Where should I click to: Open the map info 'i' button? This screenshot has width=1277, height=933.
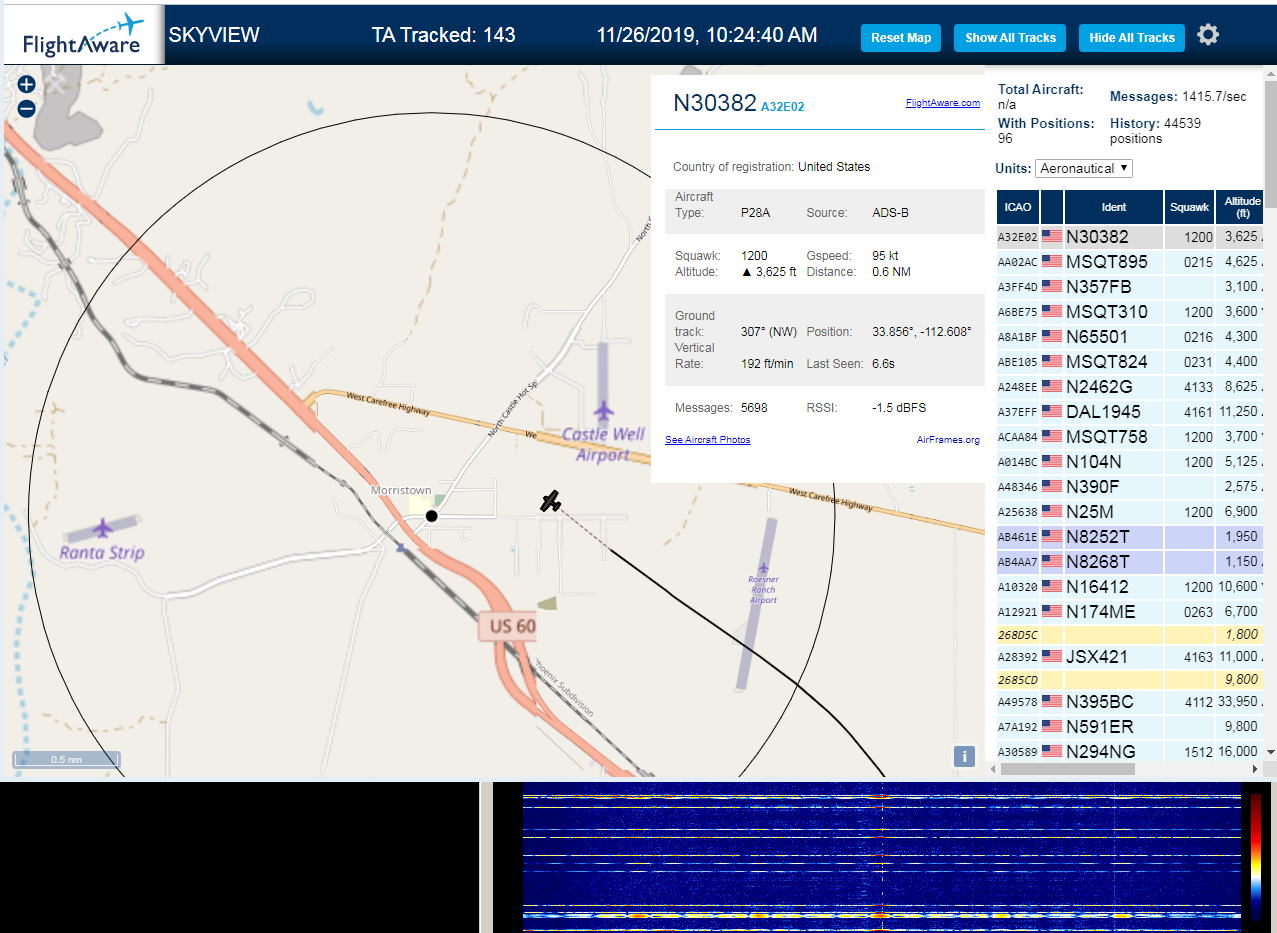(964, 756)
